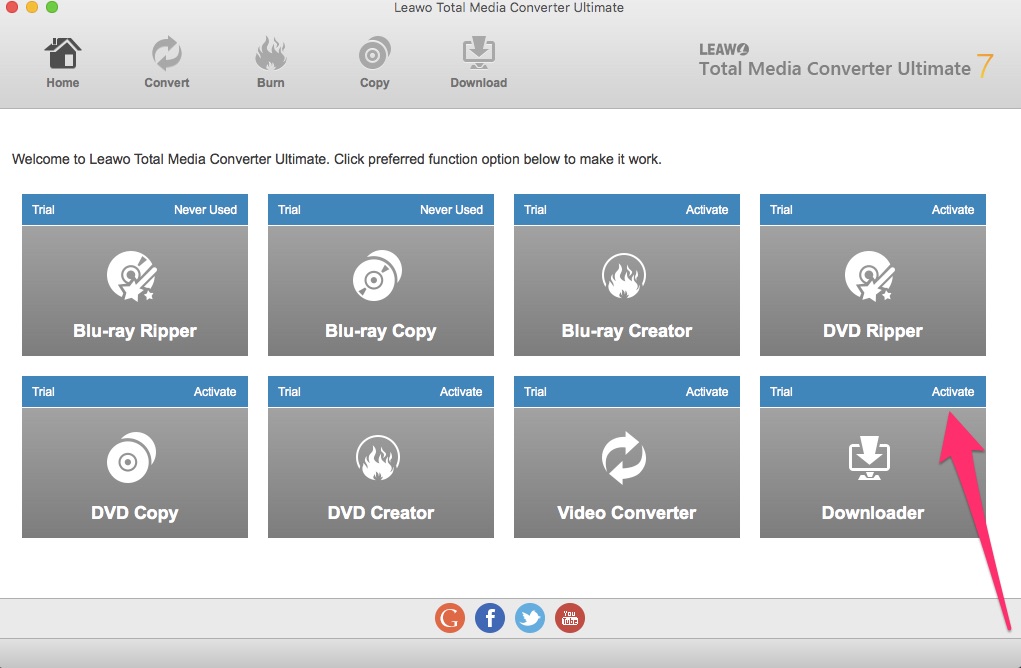1021x668 pixels.
Task: Visit the Facebook page icon
Action: pyautogui.click(x=490, y=618)
